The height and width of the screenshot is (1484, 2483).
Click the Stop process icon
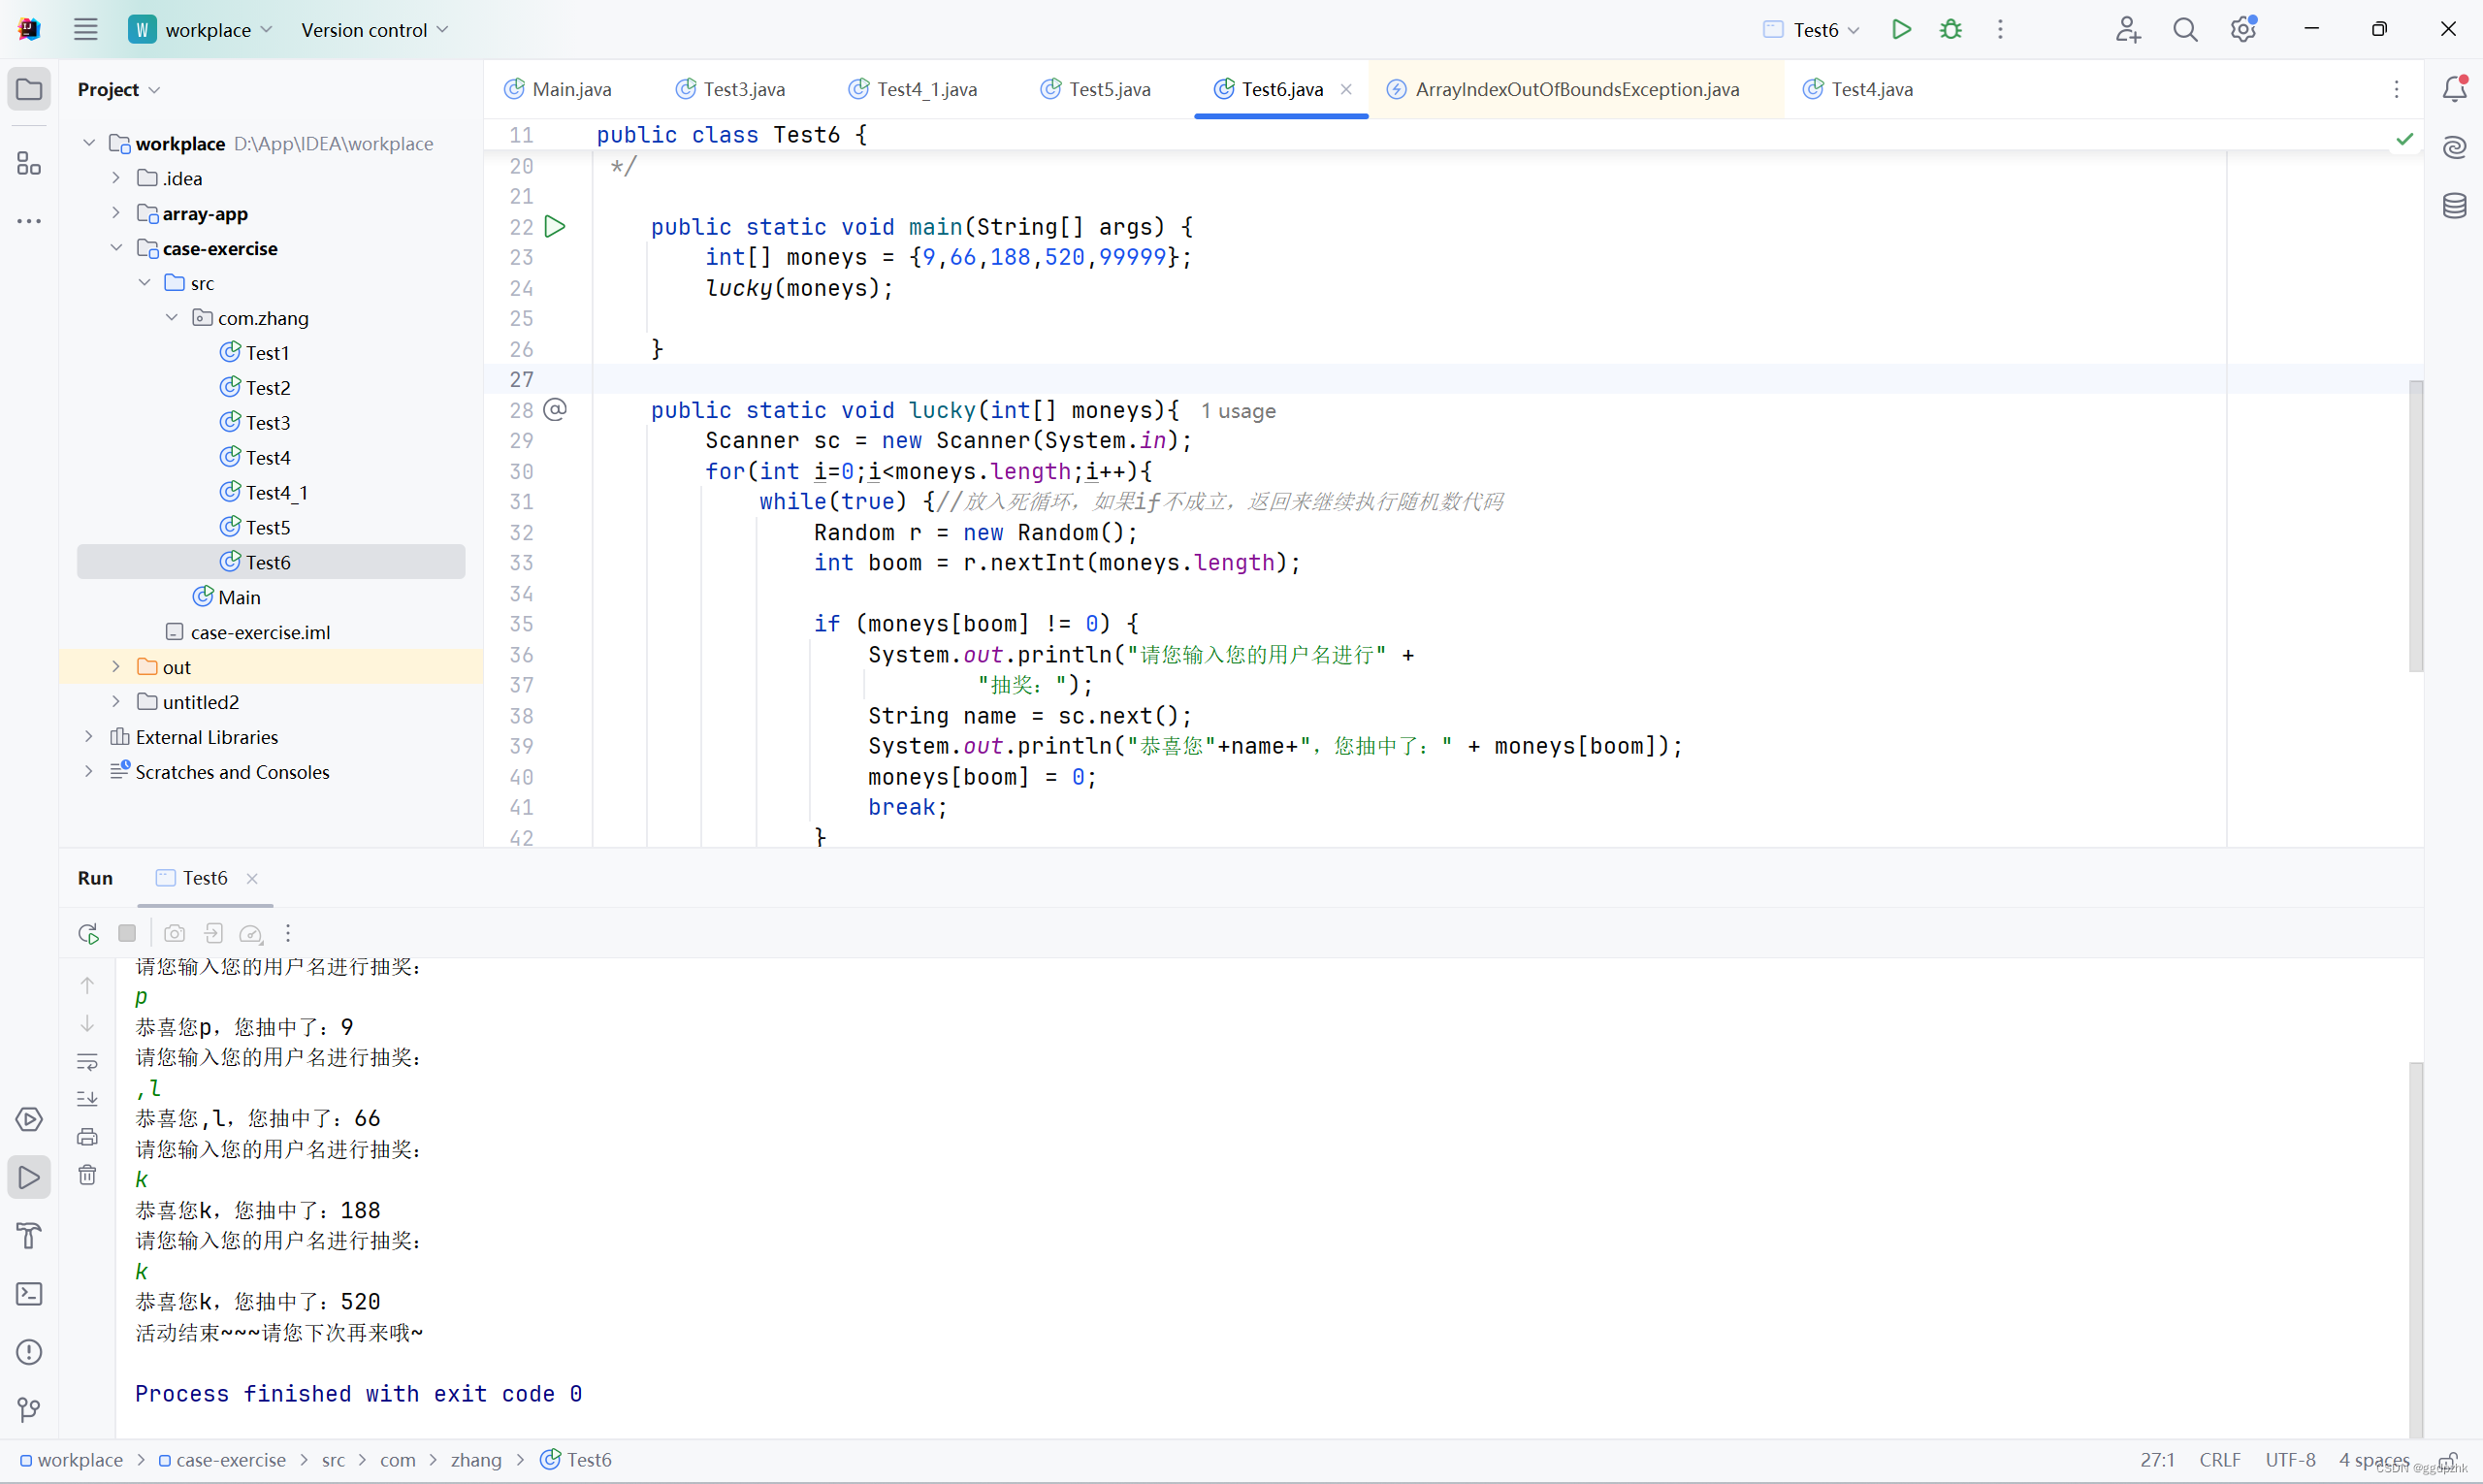click(127, 933)
